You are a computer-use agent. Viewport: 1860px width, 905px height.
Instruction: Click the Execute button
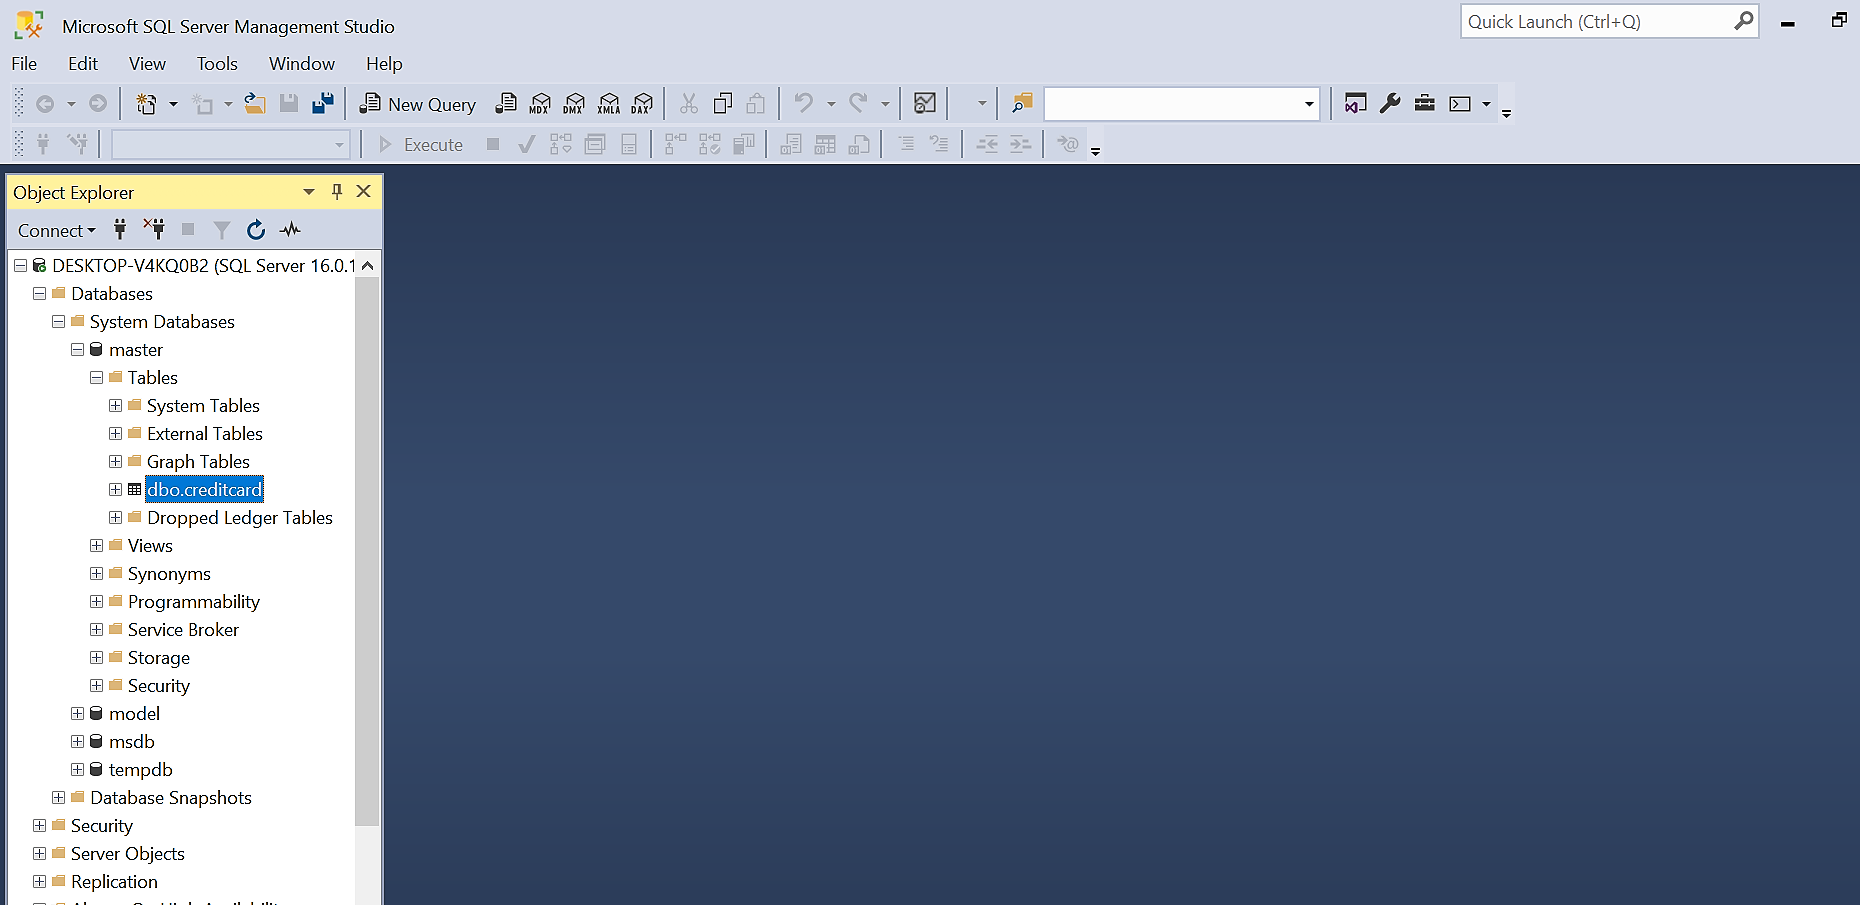tap(420, 145)
